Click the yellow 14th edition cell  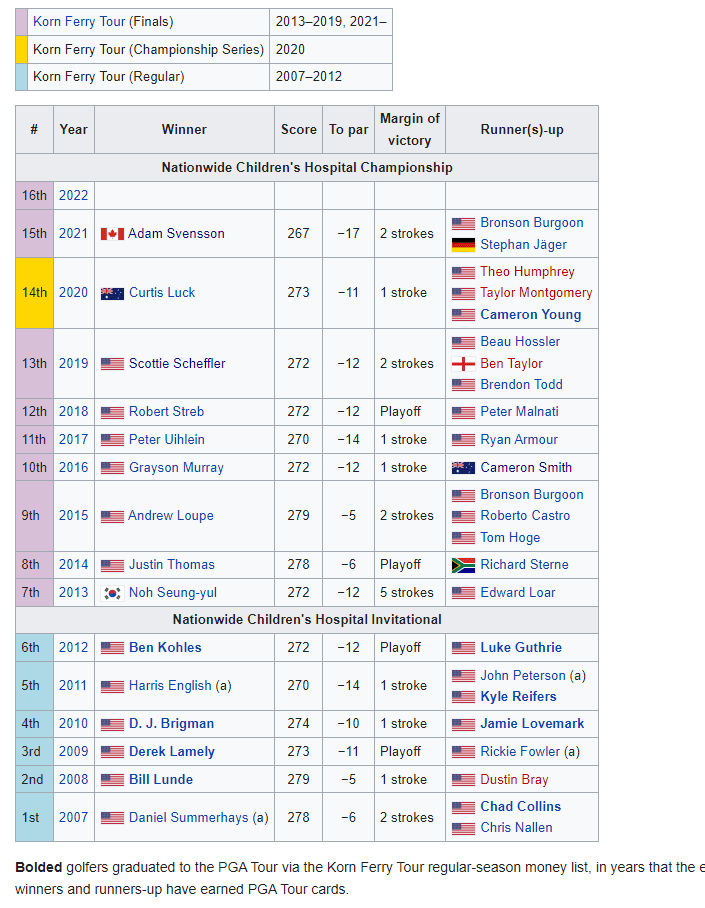click(x=34, y=293)
